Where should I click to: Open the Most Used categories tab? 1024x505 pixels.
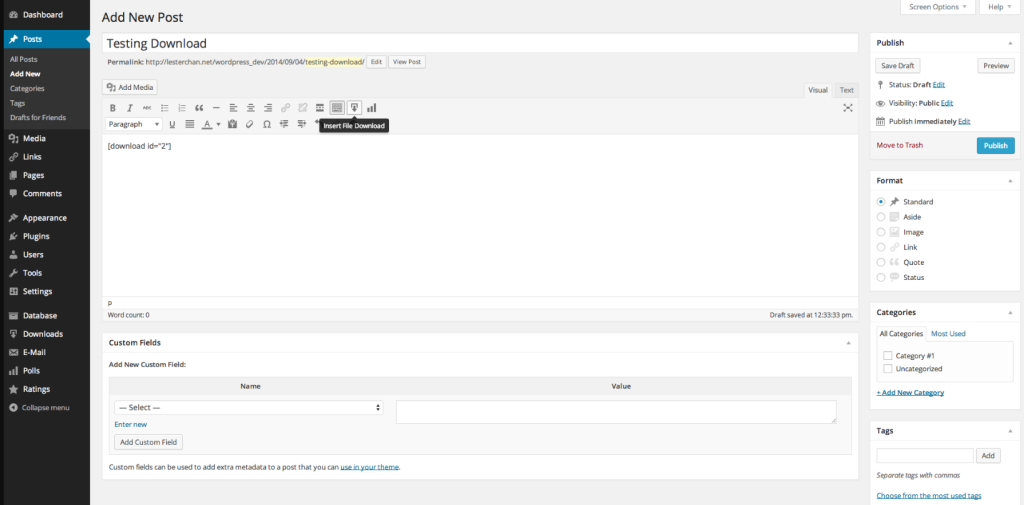click(948, 333)
